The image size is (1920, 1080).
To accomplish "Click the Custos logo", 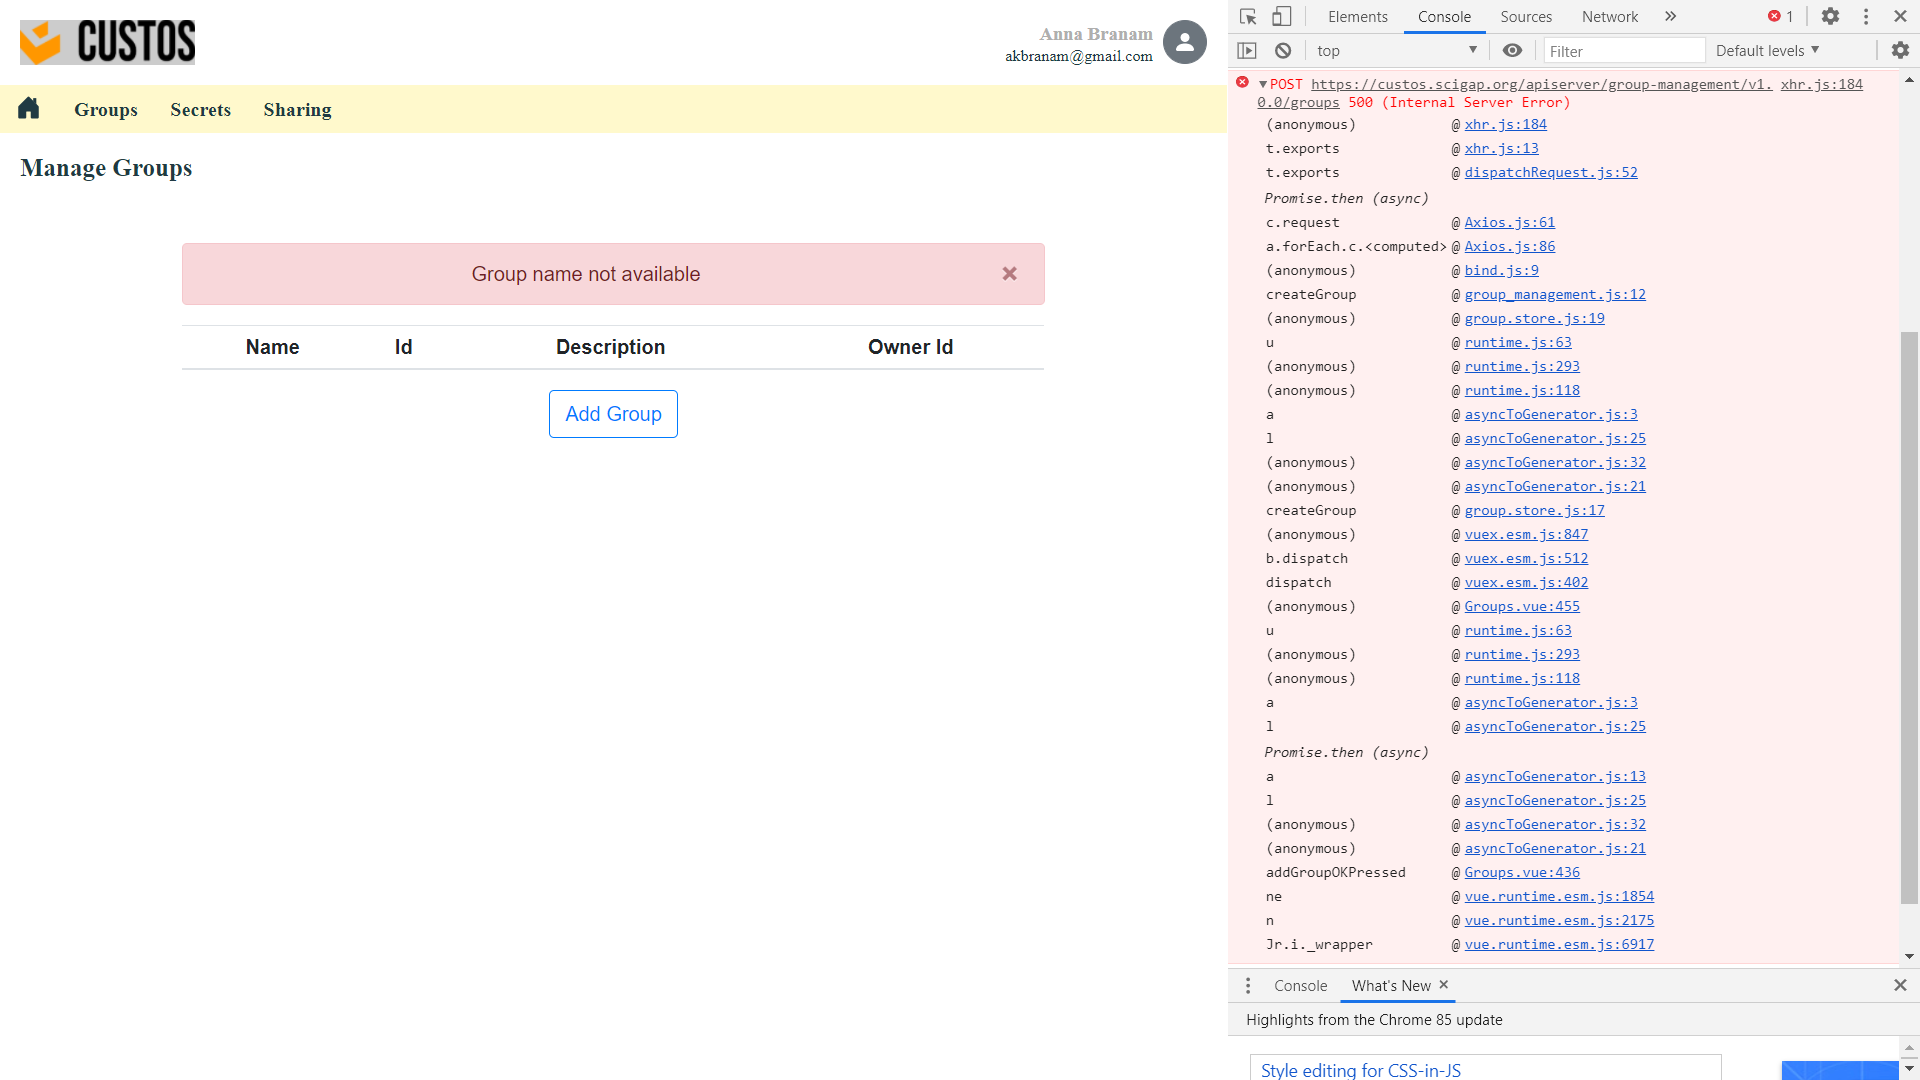I will 108,42.
